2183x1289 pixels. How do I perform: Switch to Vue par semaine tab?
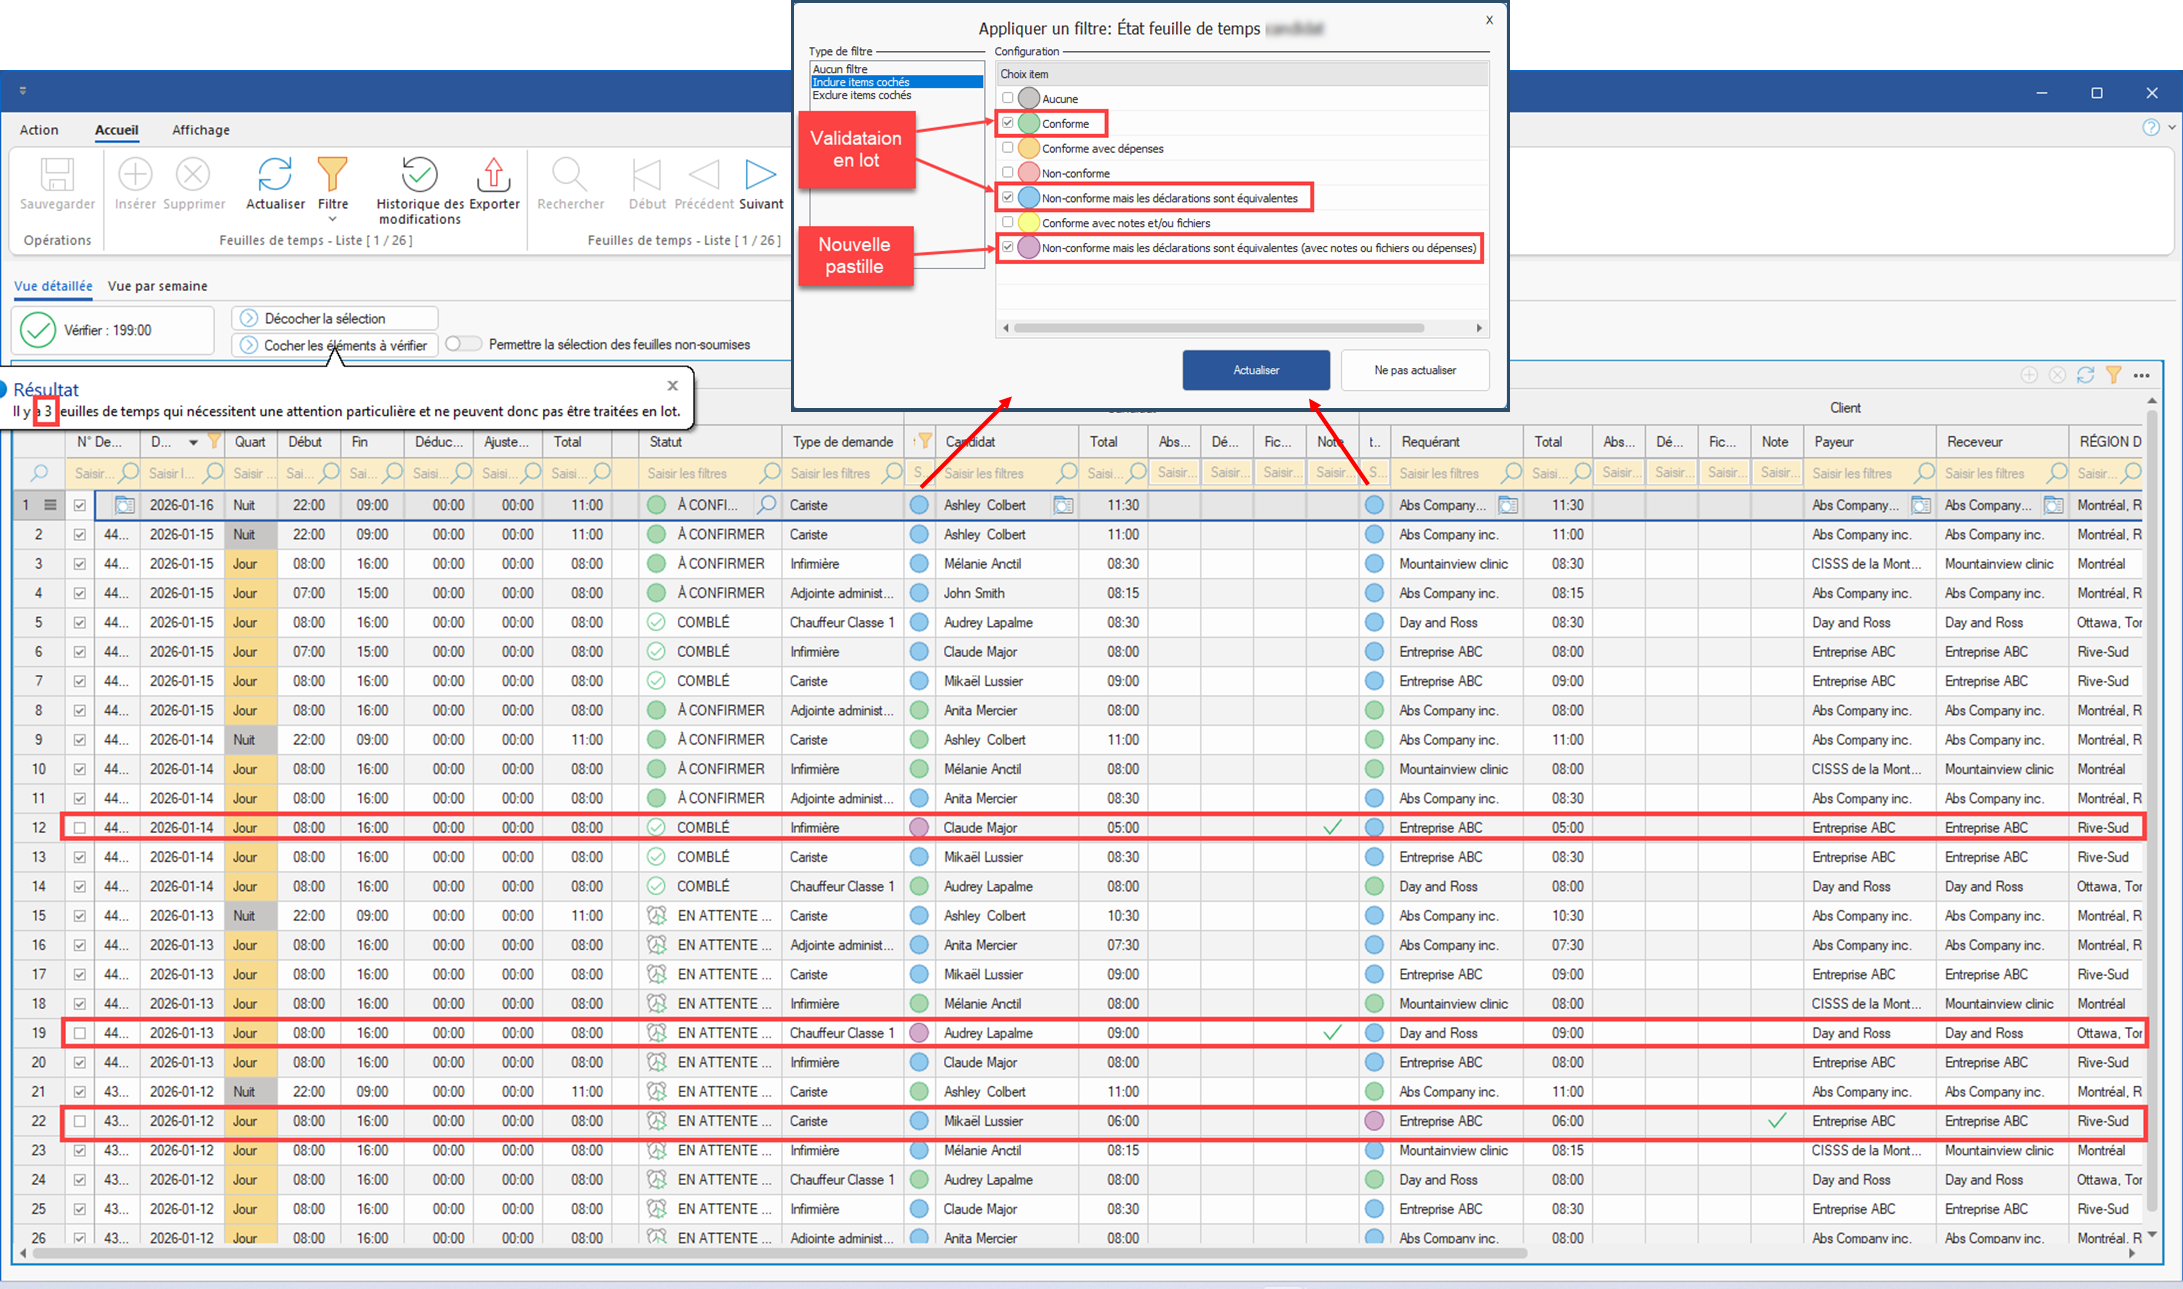[157, 286]
